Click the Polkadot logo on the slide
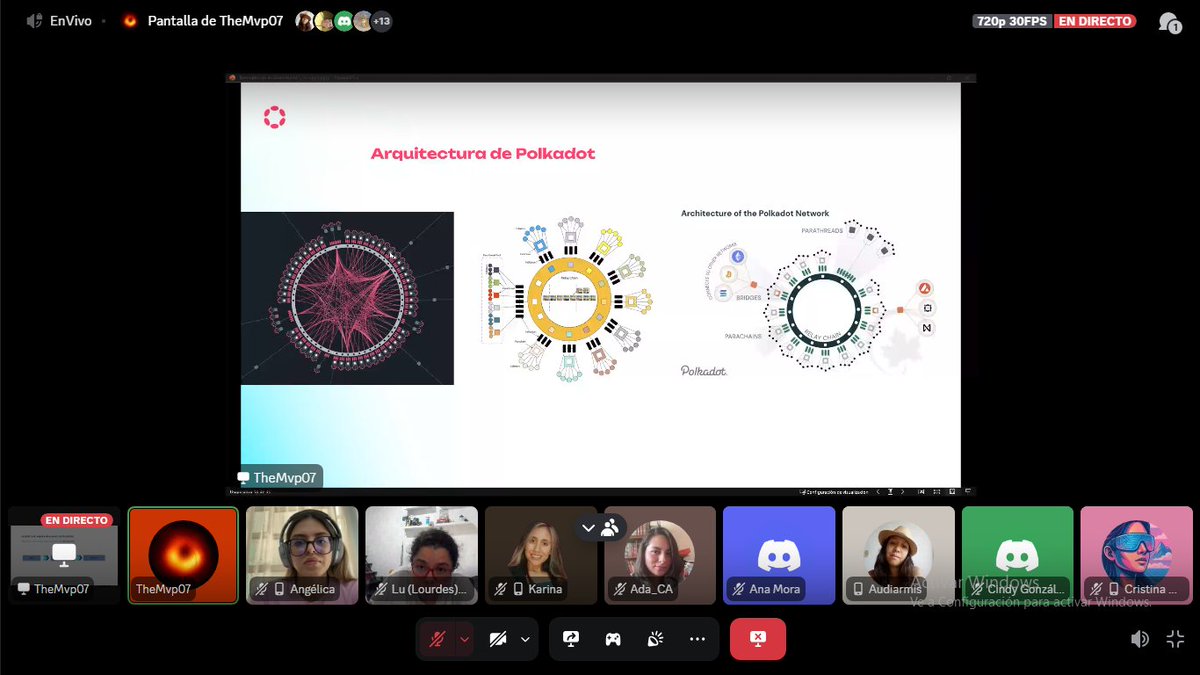 274,118
